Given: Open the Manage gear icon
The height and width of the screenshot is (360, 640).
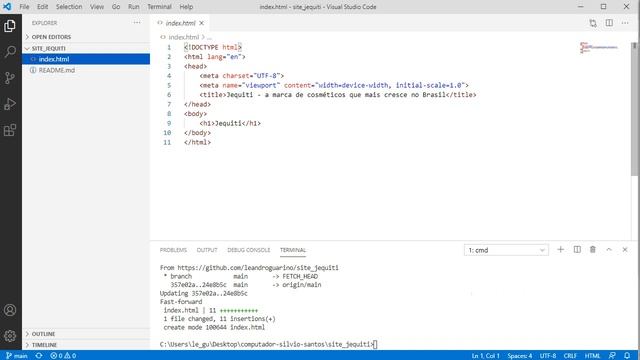Looking at the screenshot, I should point(10,336).
